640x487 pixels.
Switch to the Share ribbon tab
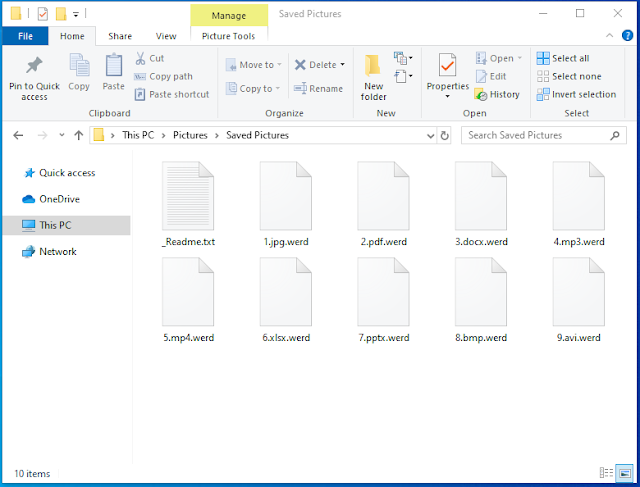click(x=120, y=36)
